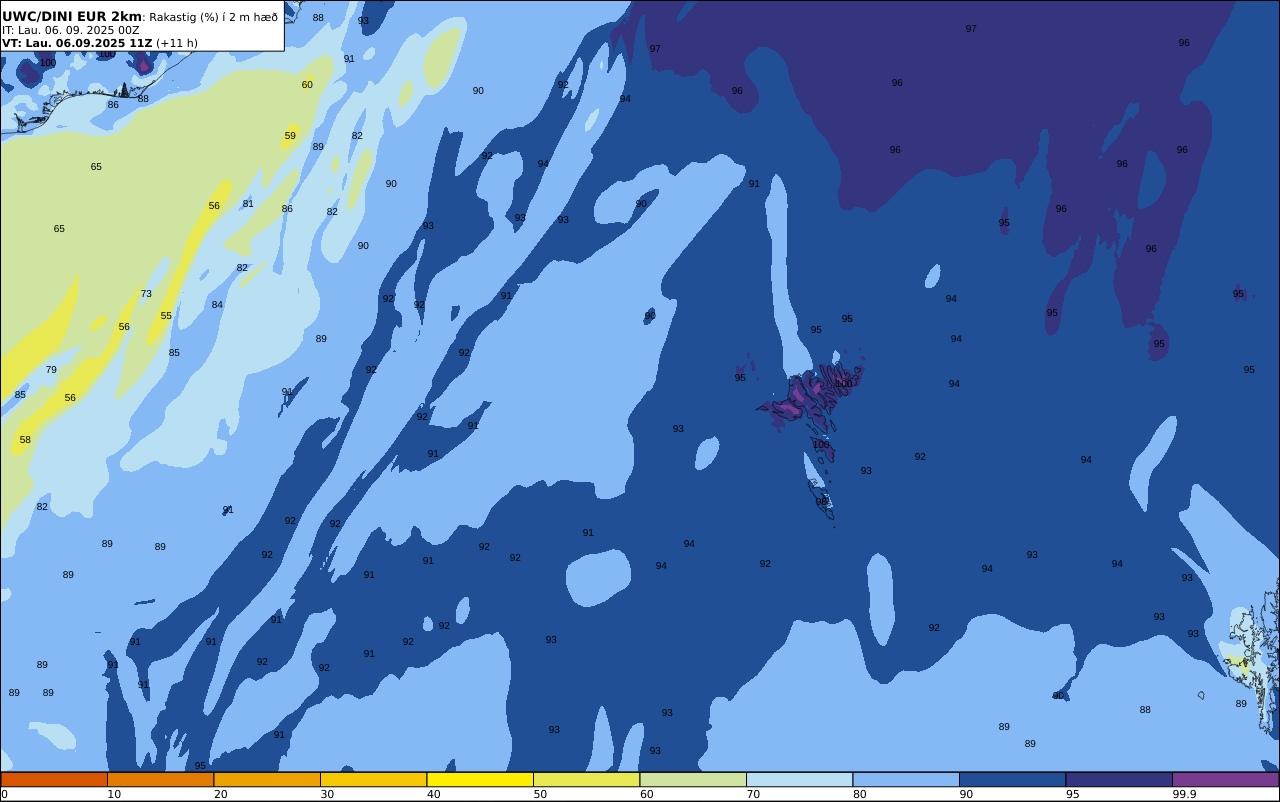The width and height of the screenshot is (1280, 802).
Task: Click the map humidity value '73'
Action: coord(146,294)
